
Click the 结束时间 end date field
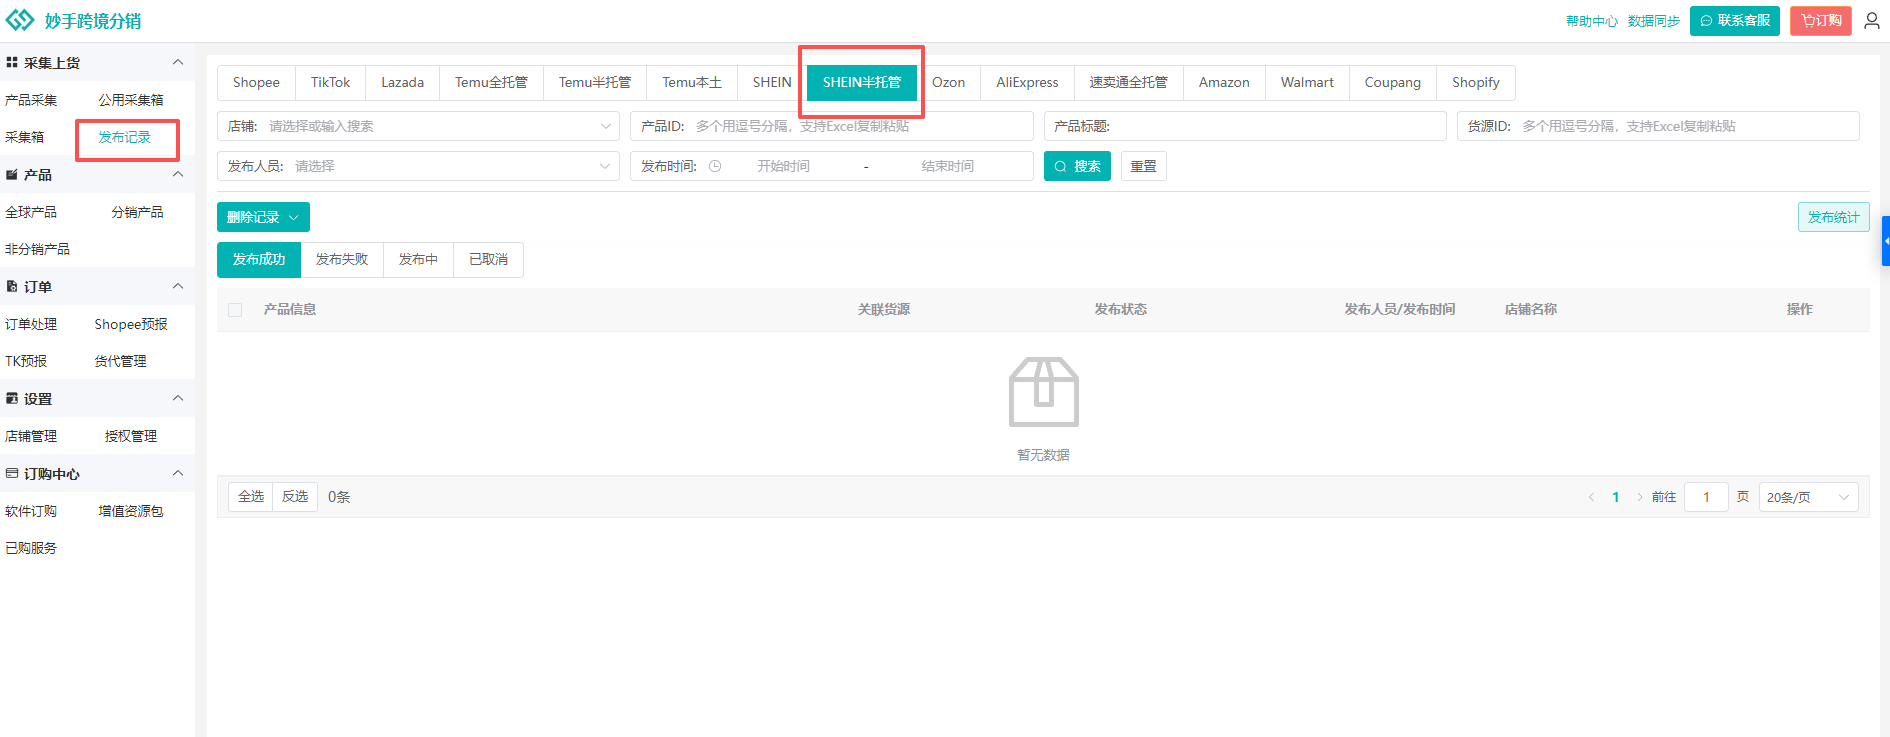tap(947, 166)
